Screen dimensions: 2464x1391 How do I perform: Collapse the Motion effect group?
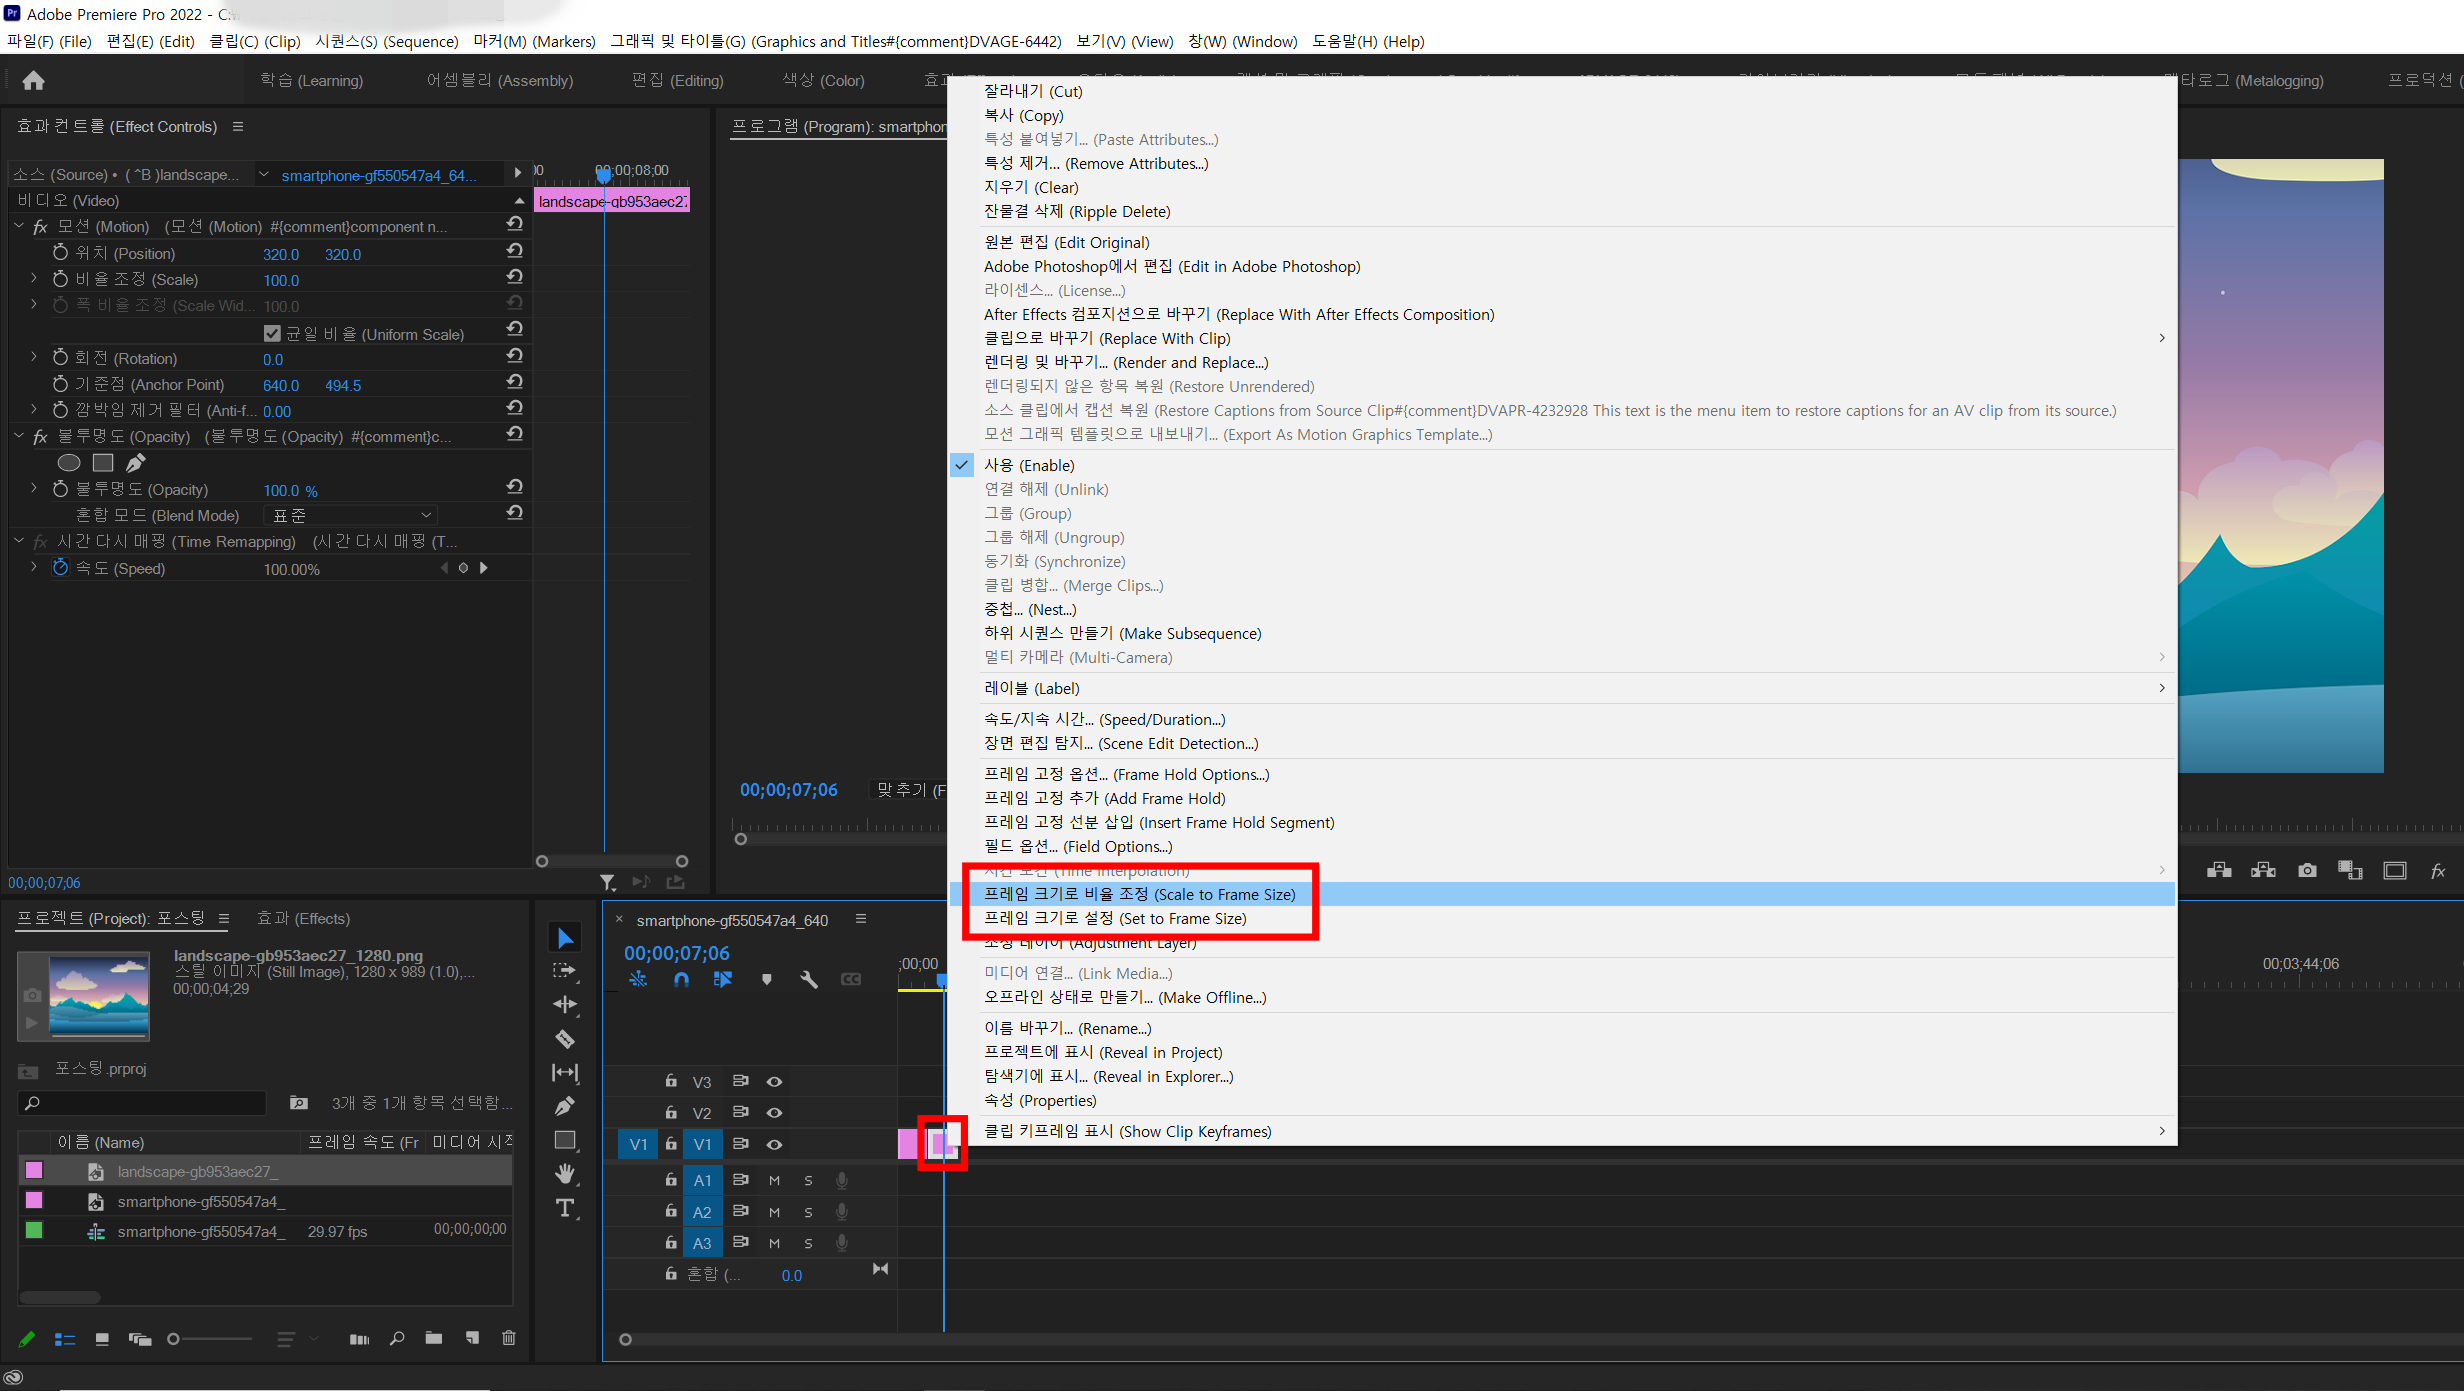[x=18, y=226]
